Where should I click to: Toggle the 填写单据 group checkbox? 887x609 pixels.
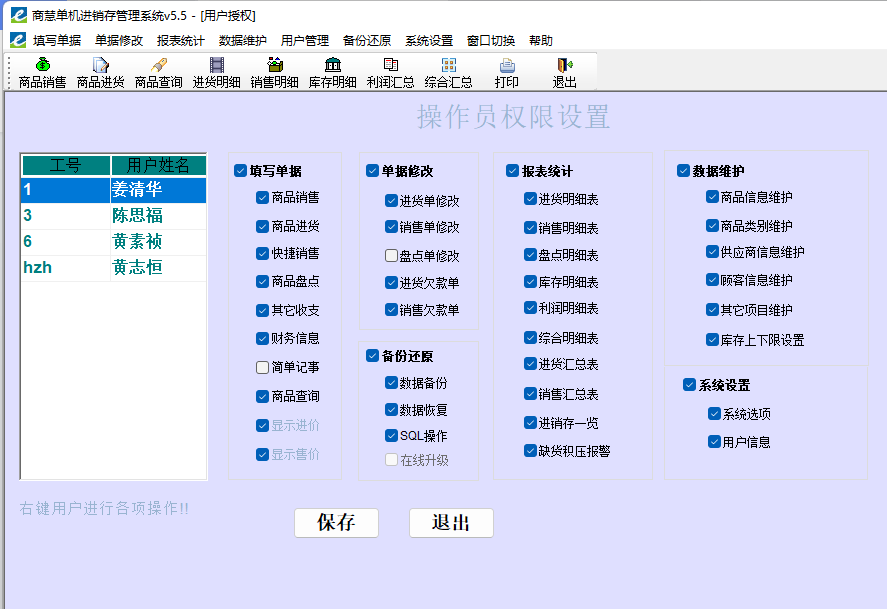240,171
